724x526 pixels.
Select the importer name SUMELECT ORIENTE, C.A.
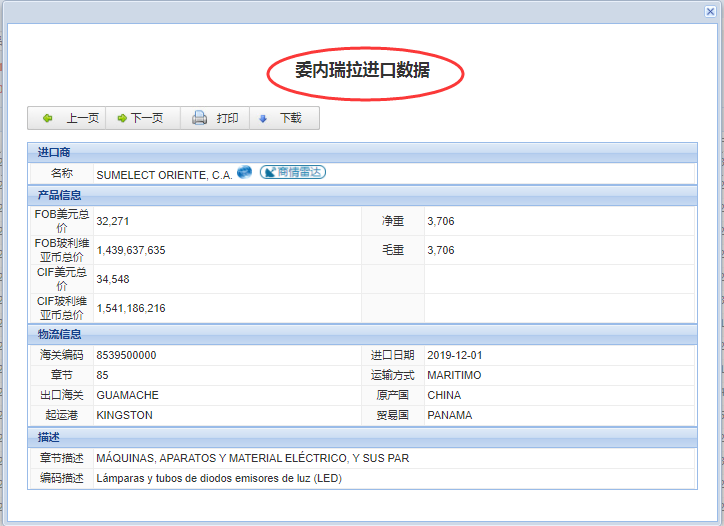point(164,175)
